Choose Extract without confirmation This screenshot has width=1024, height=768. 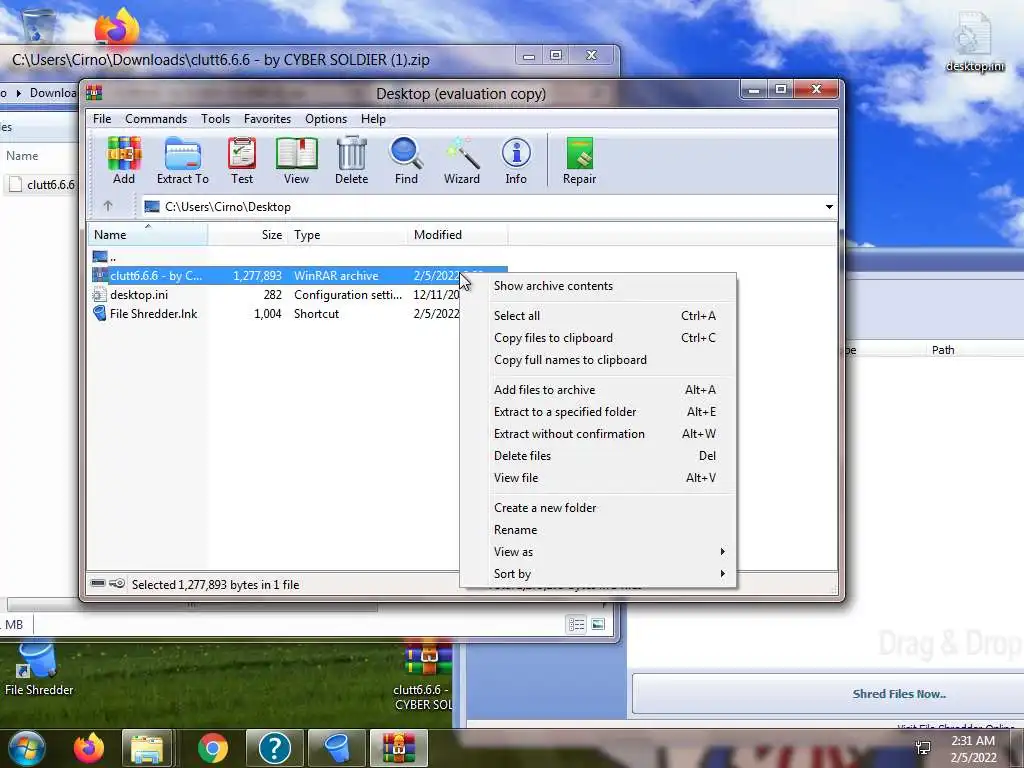pyautogui.click(x=598, y=434)
